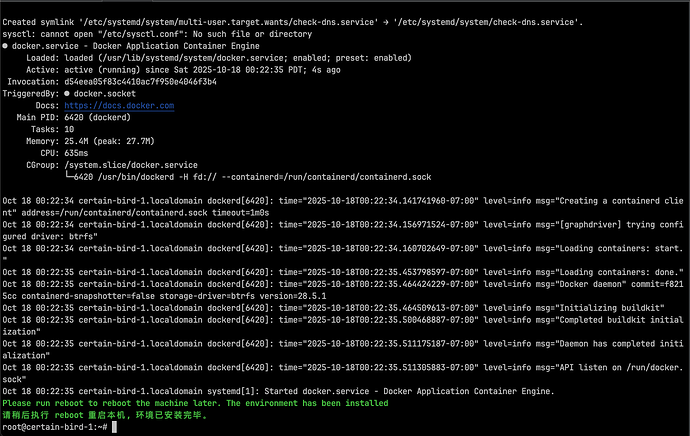Click the '/usr/bin/dockerd -H fd://' process line

[248, 177]
